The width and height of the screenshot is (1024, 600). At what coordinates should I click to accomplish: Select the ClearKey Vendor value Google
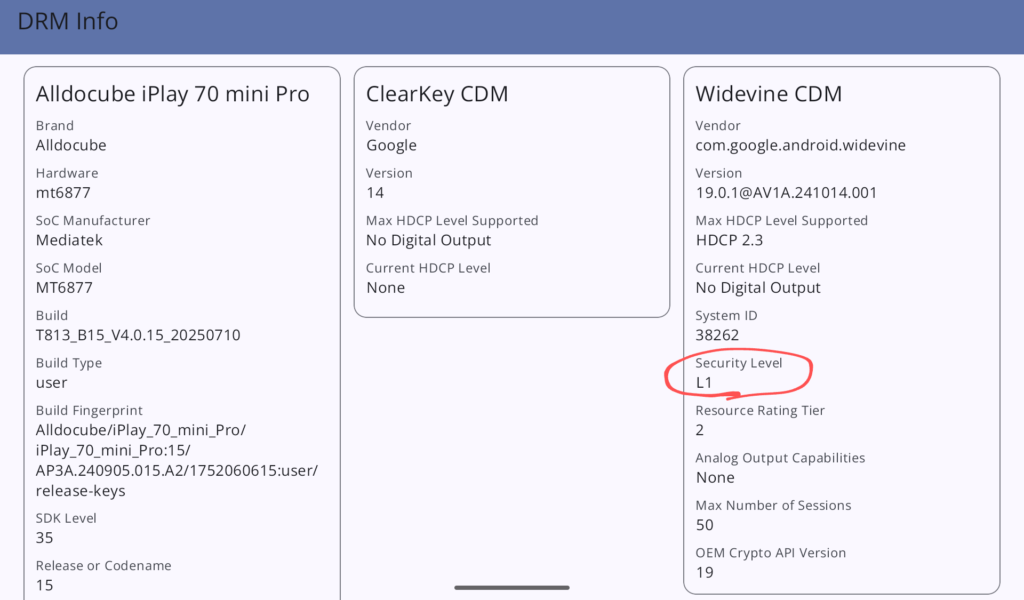pyautogui.click(x=391, y=146)
